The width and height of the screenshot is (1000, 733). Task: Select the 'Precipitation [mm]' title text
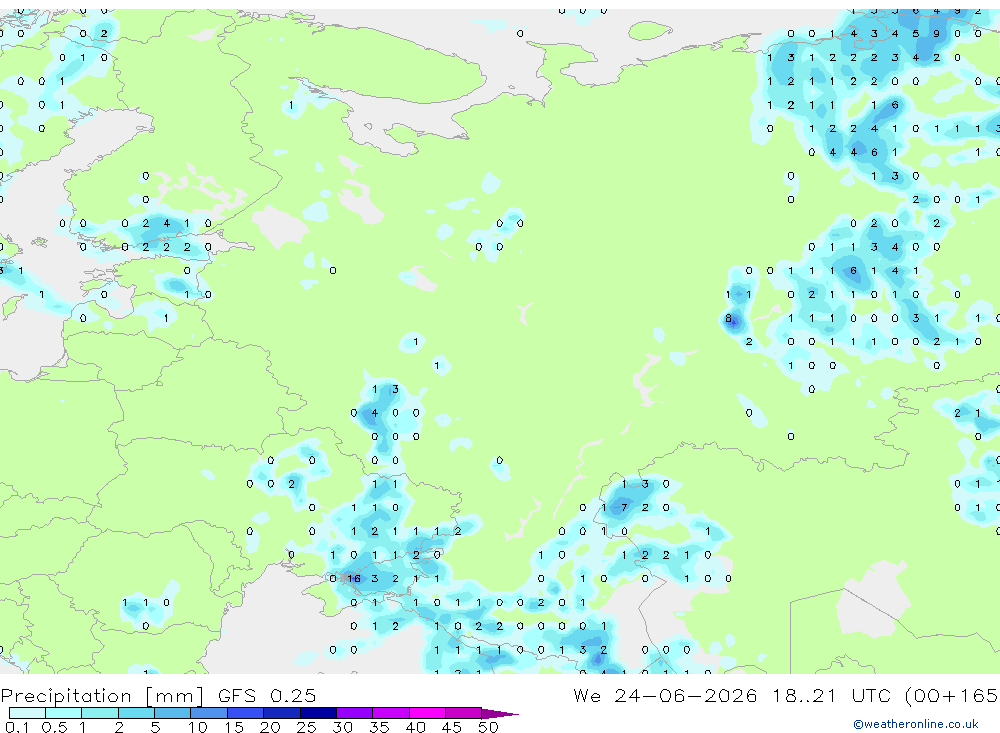102,696
